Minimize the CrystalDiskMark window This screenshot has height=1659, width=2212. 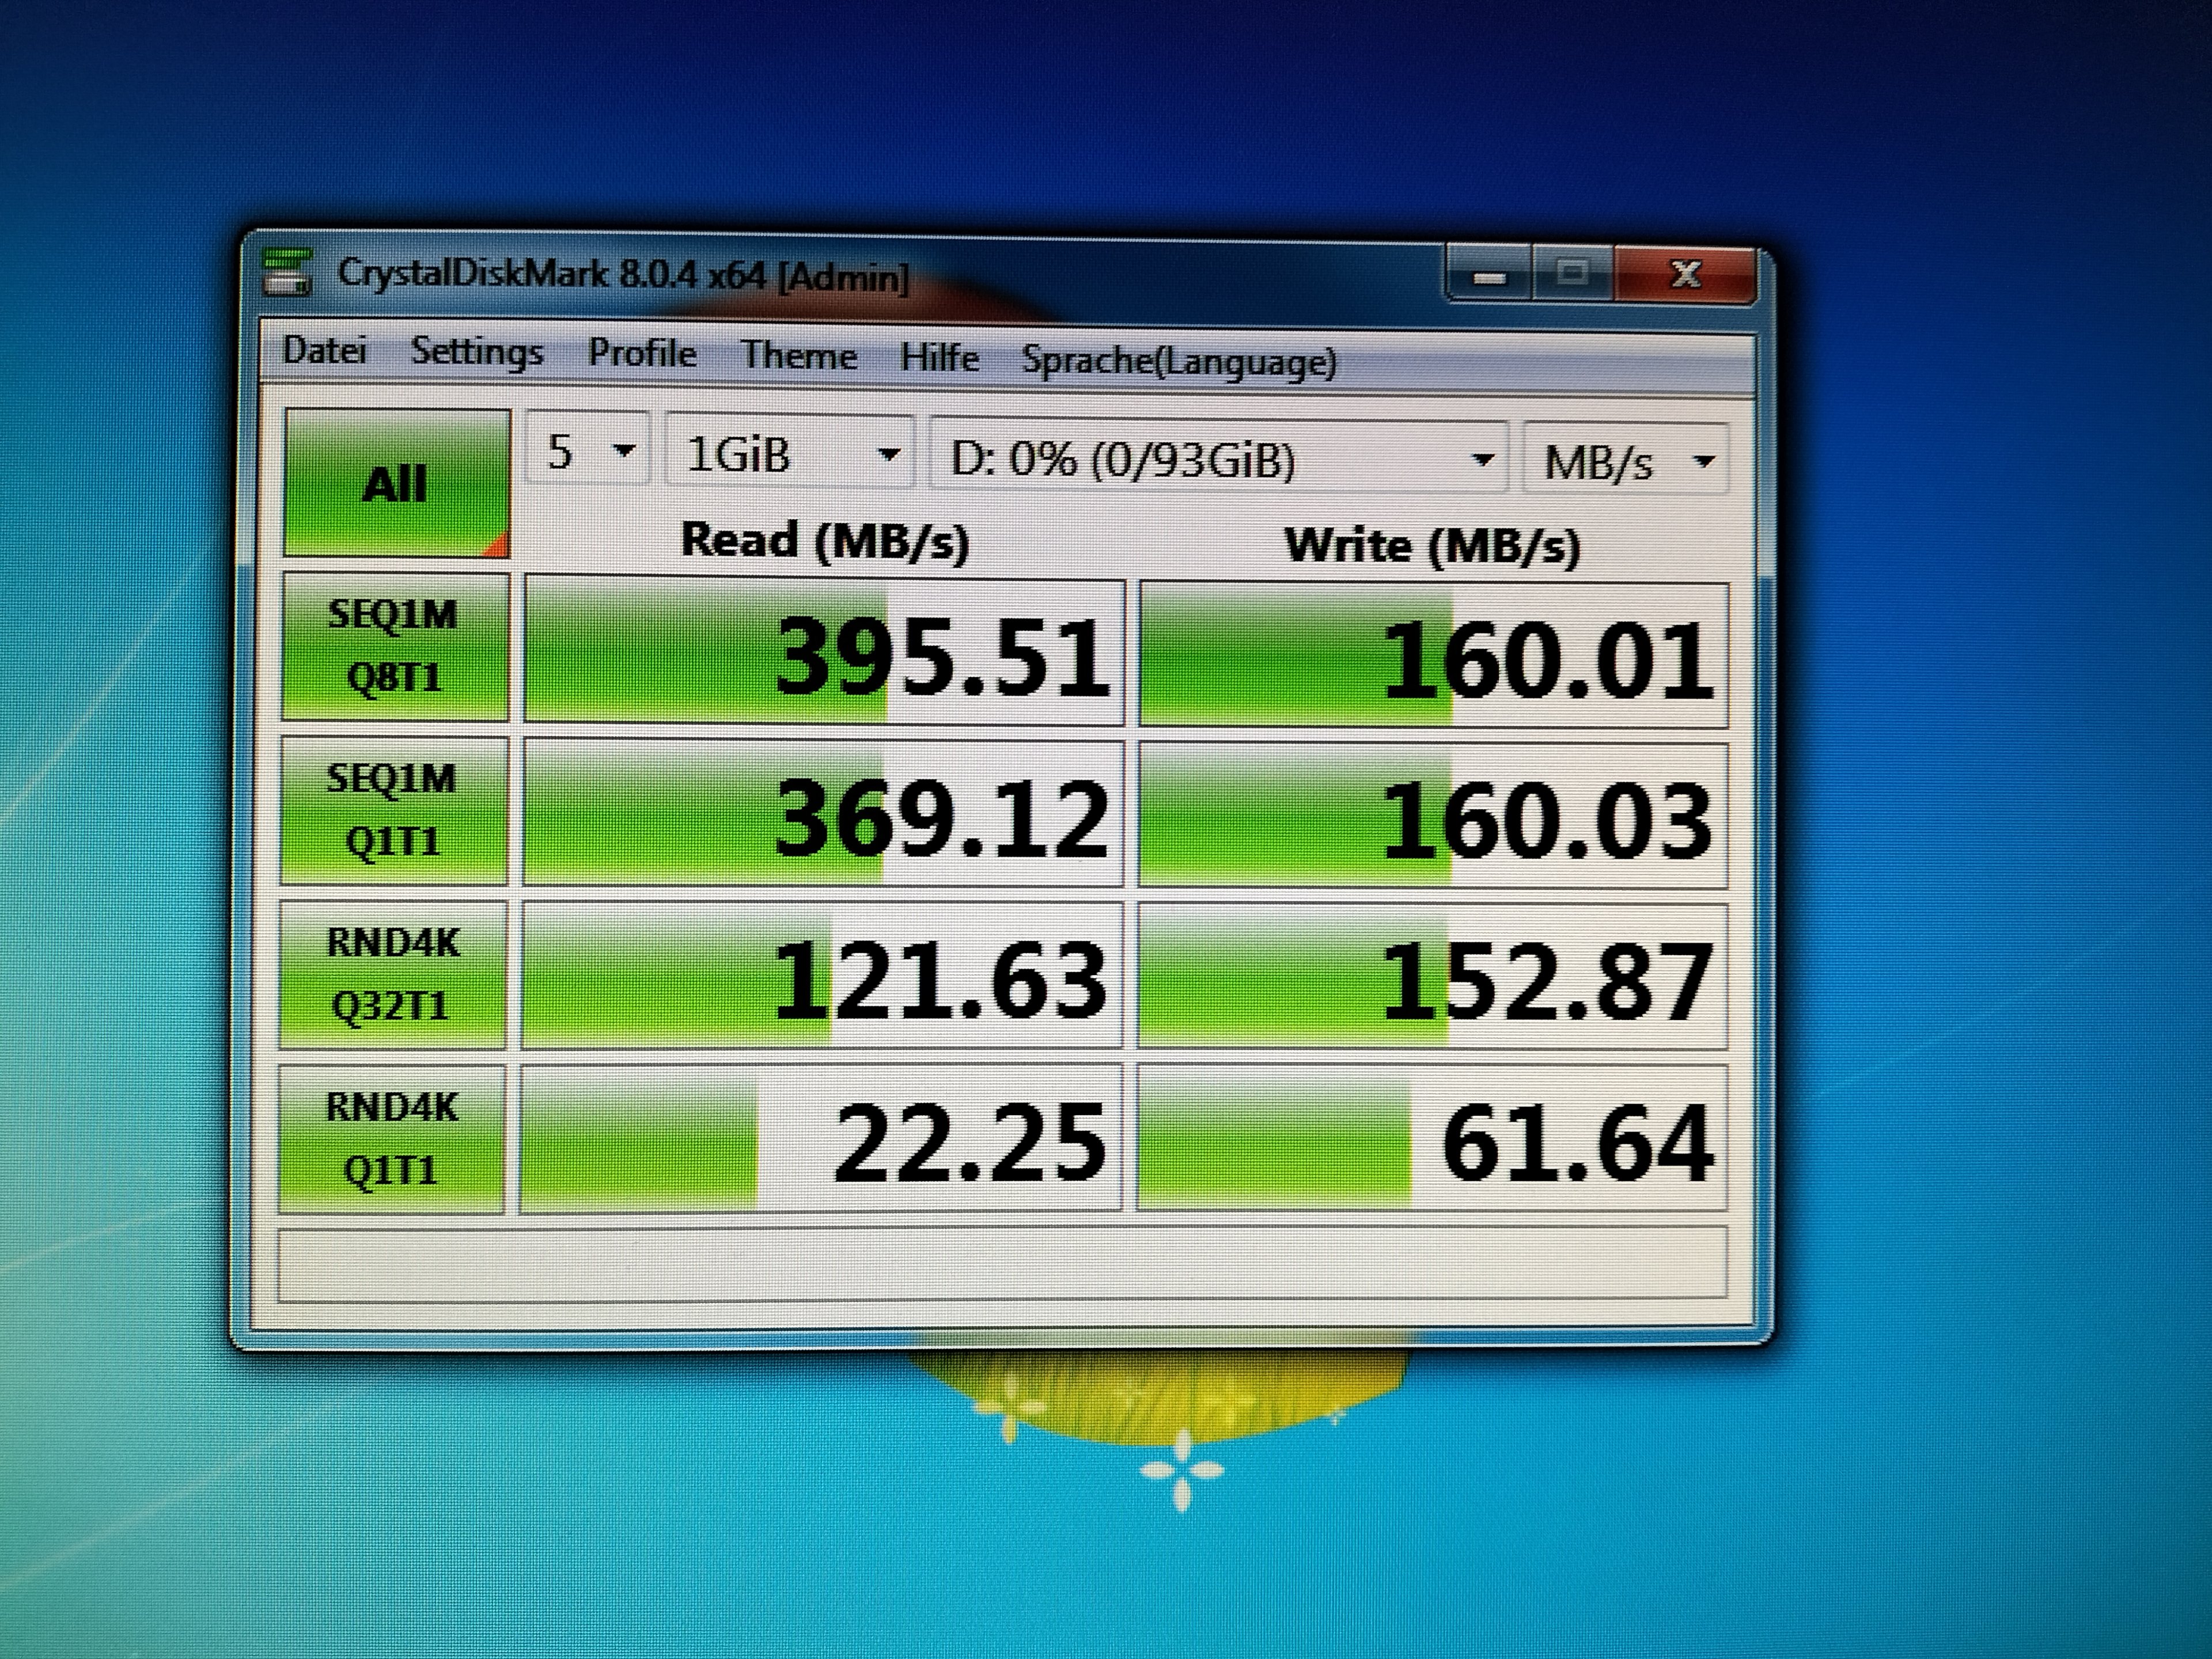tap(1490, 275)
